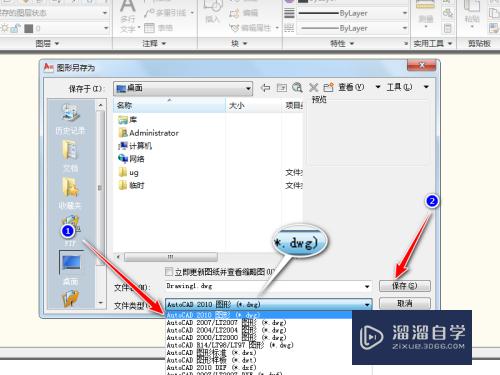The image size is (500, 375).
Task: Click the 取消 cancel button
Action: pos(405,304)
